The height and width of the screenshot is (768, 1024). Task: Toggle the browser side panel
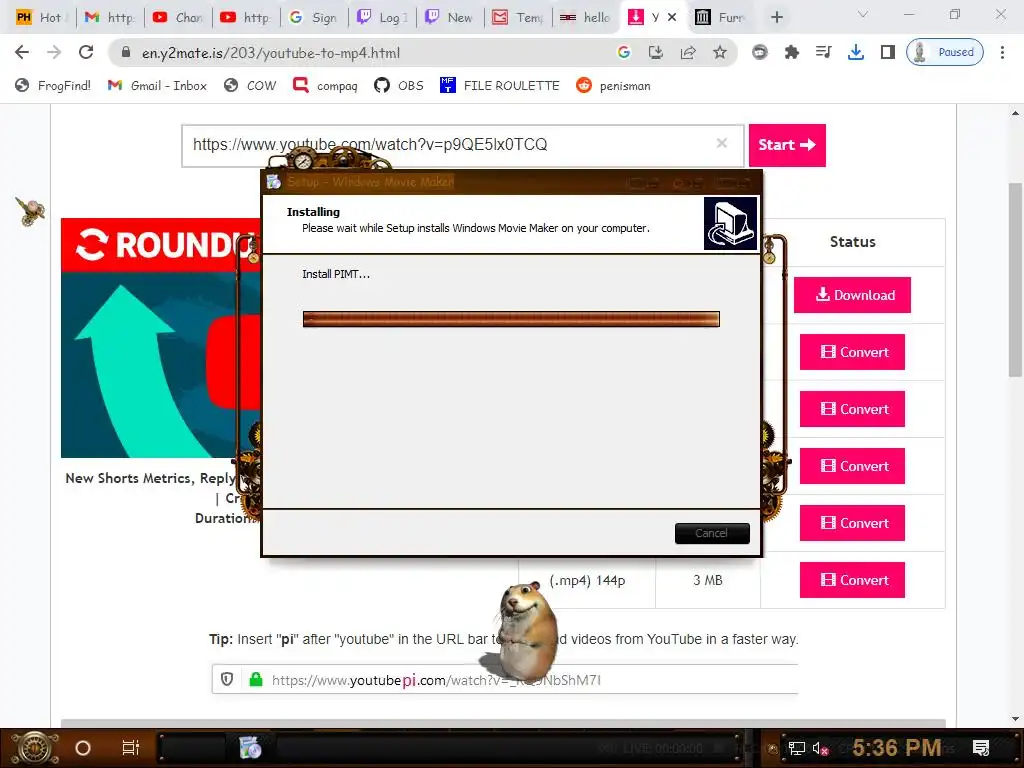888,52
